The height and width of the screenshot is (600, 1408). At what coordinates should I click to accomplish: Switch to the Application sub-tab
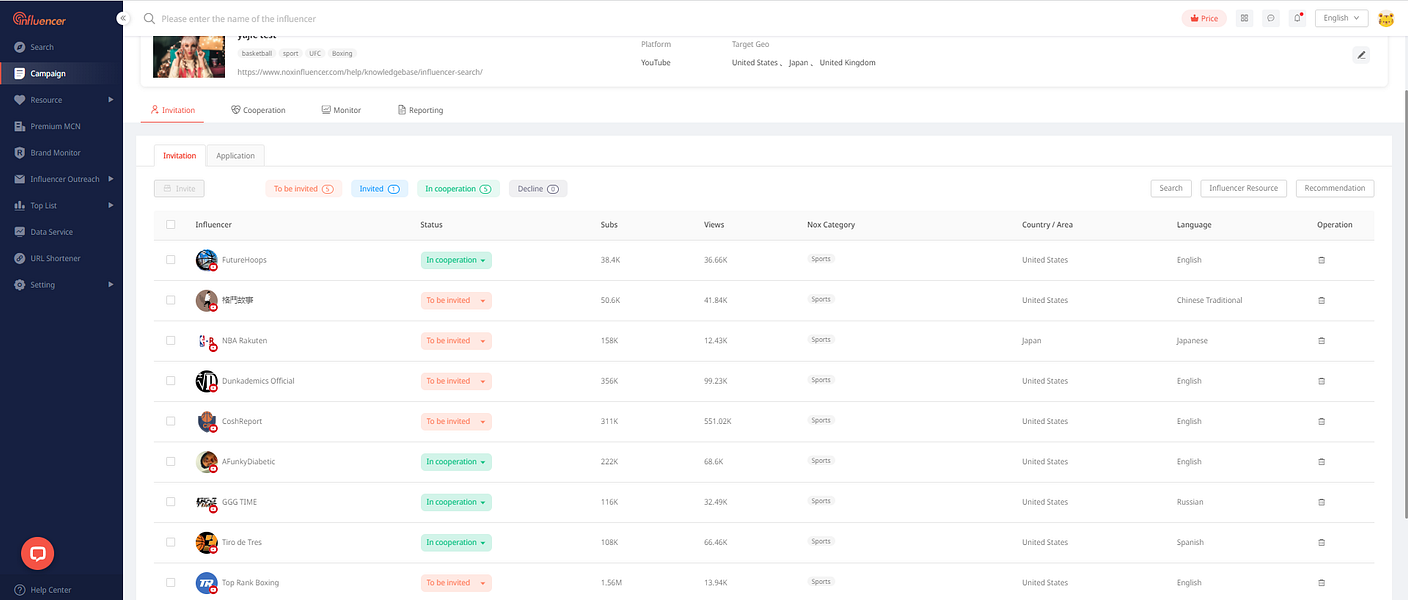click(236, 156)
